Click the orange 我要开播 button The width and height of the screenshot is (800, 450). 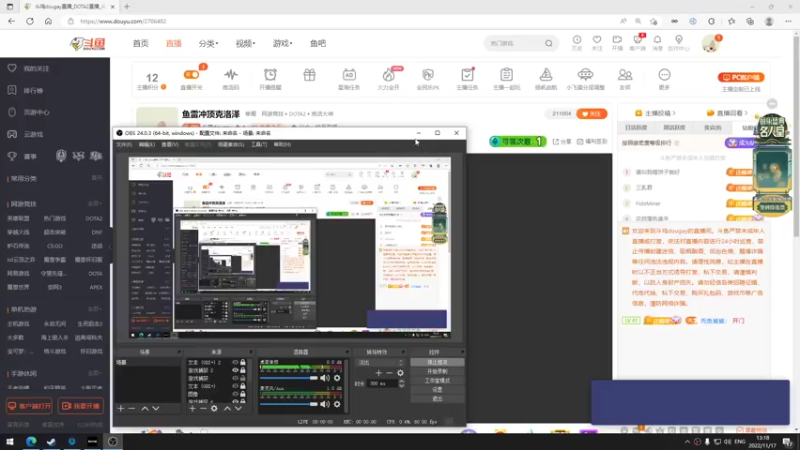(81, 406)
